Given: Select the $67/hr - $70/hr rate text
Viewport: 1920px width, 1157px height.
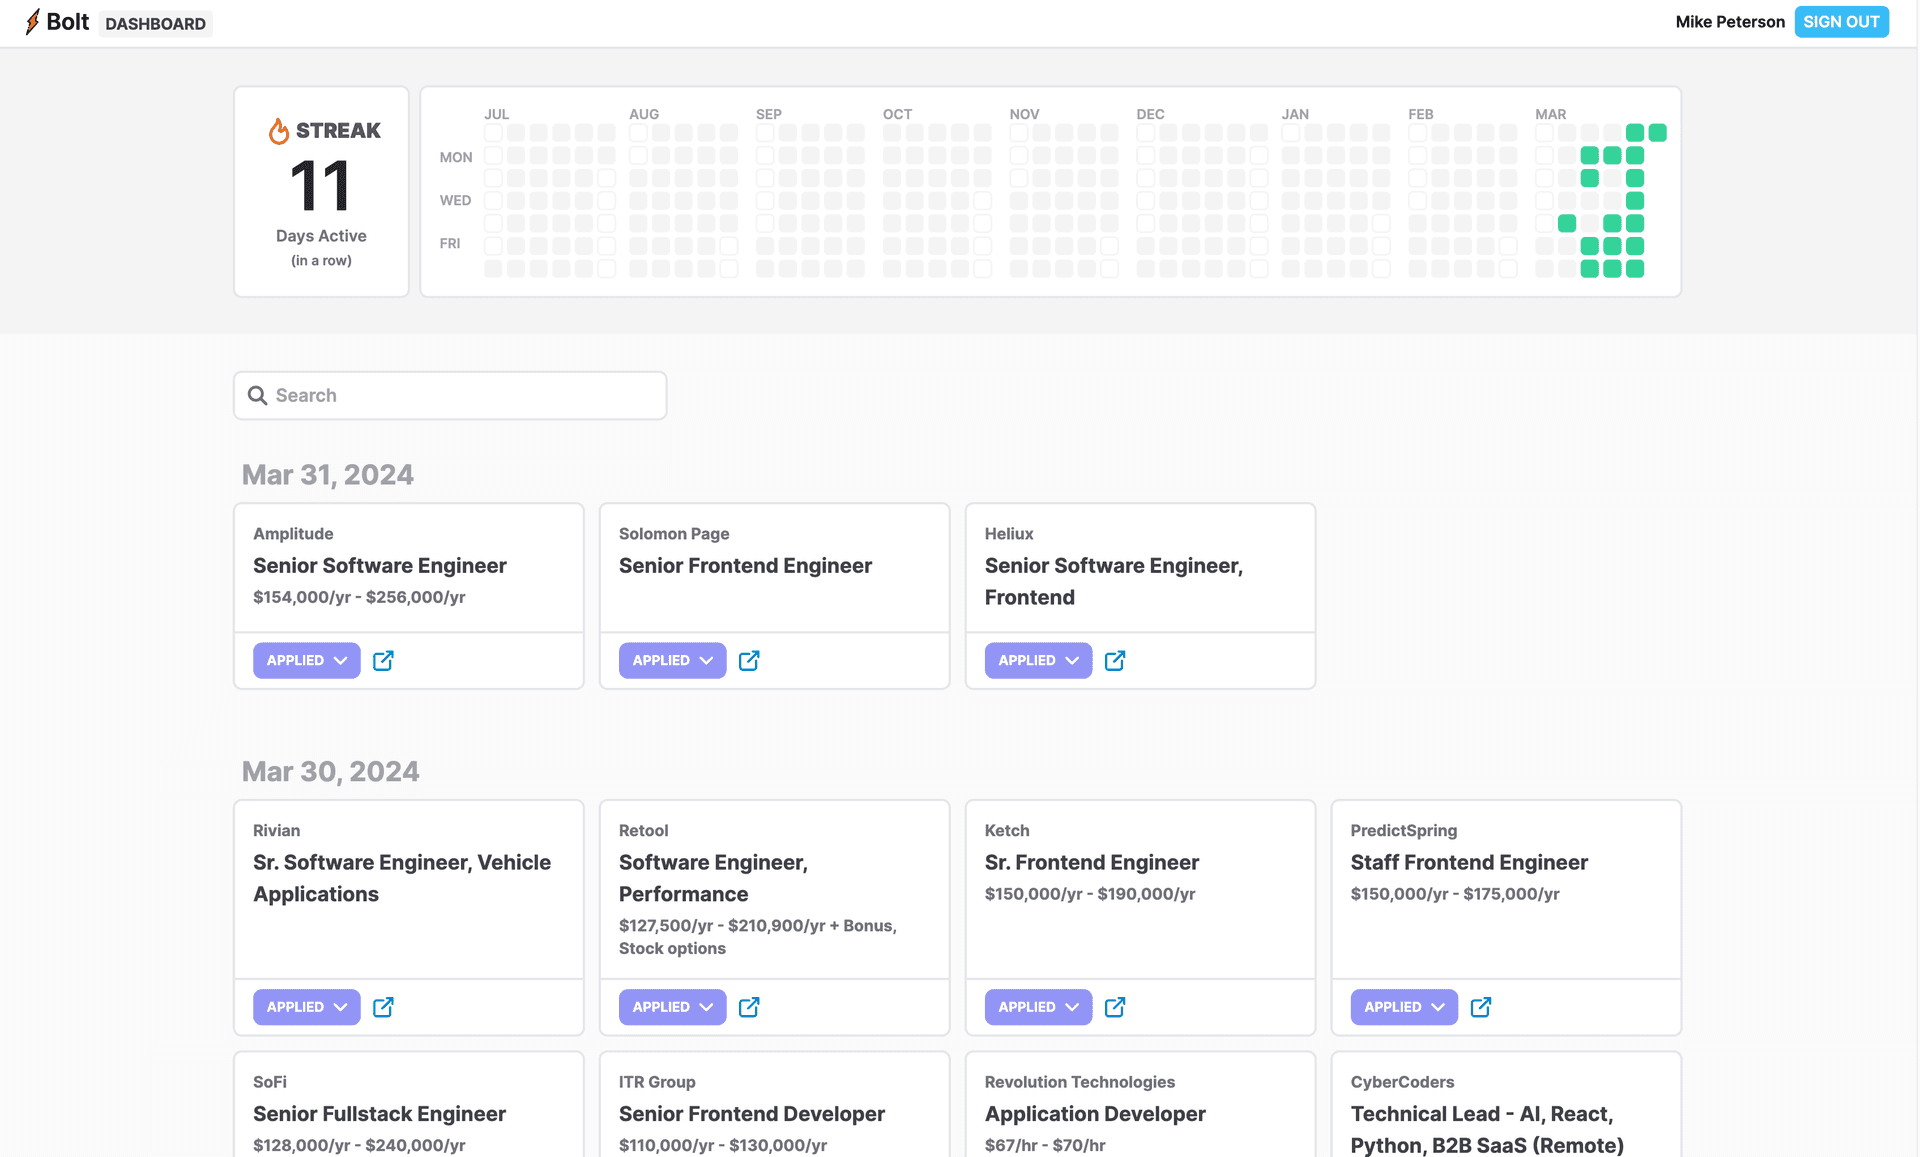Looking at the screenshot, I should [1045, 1145].
